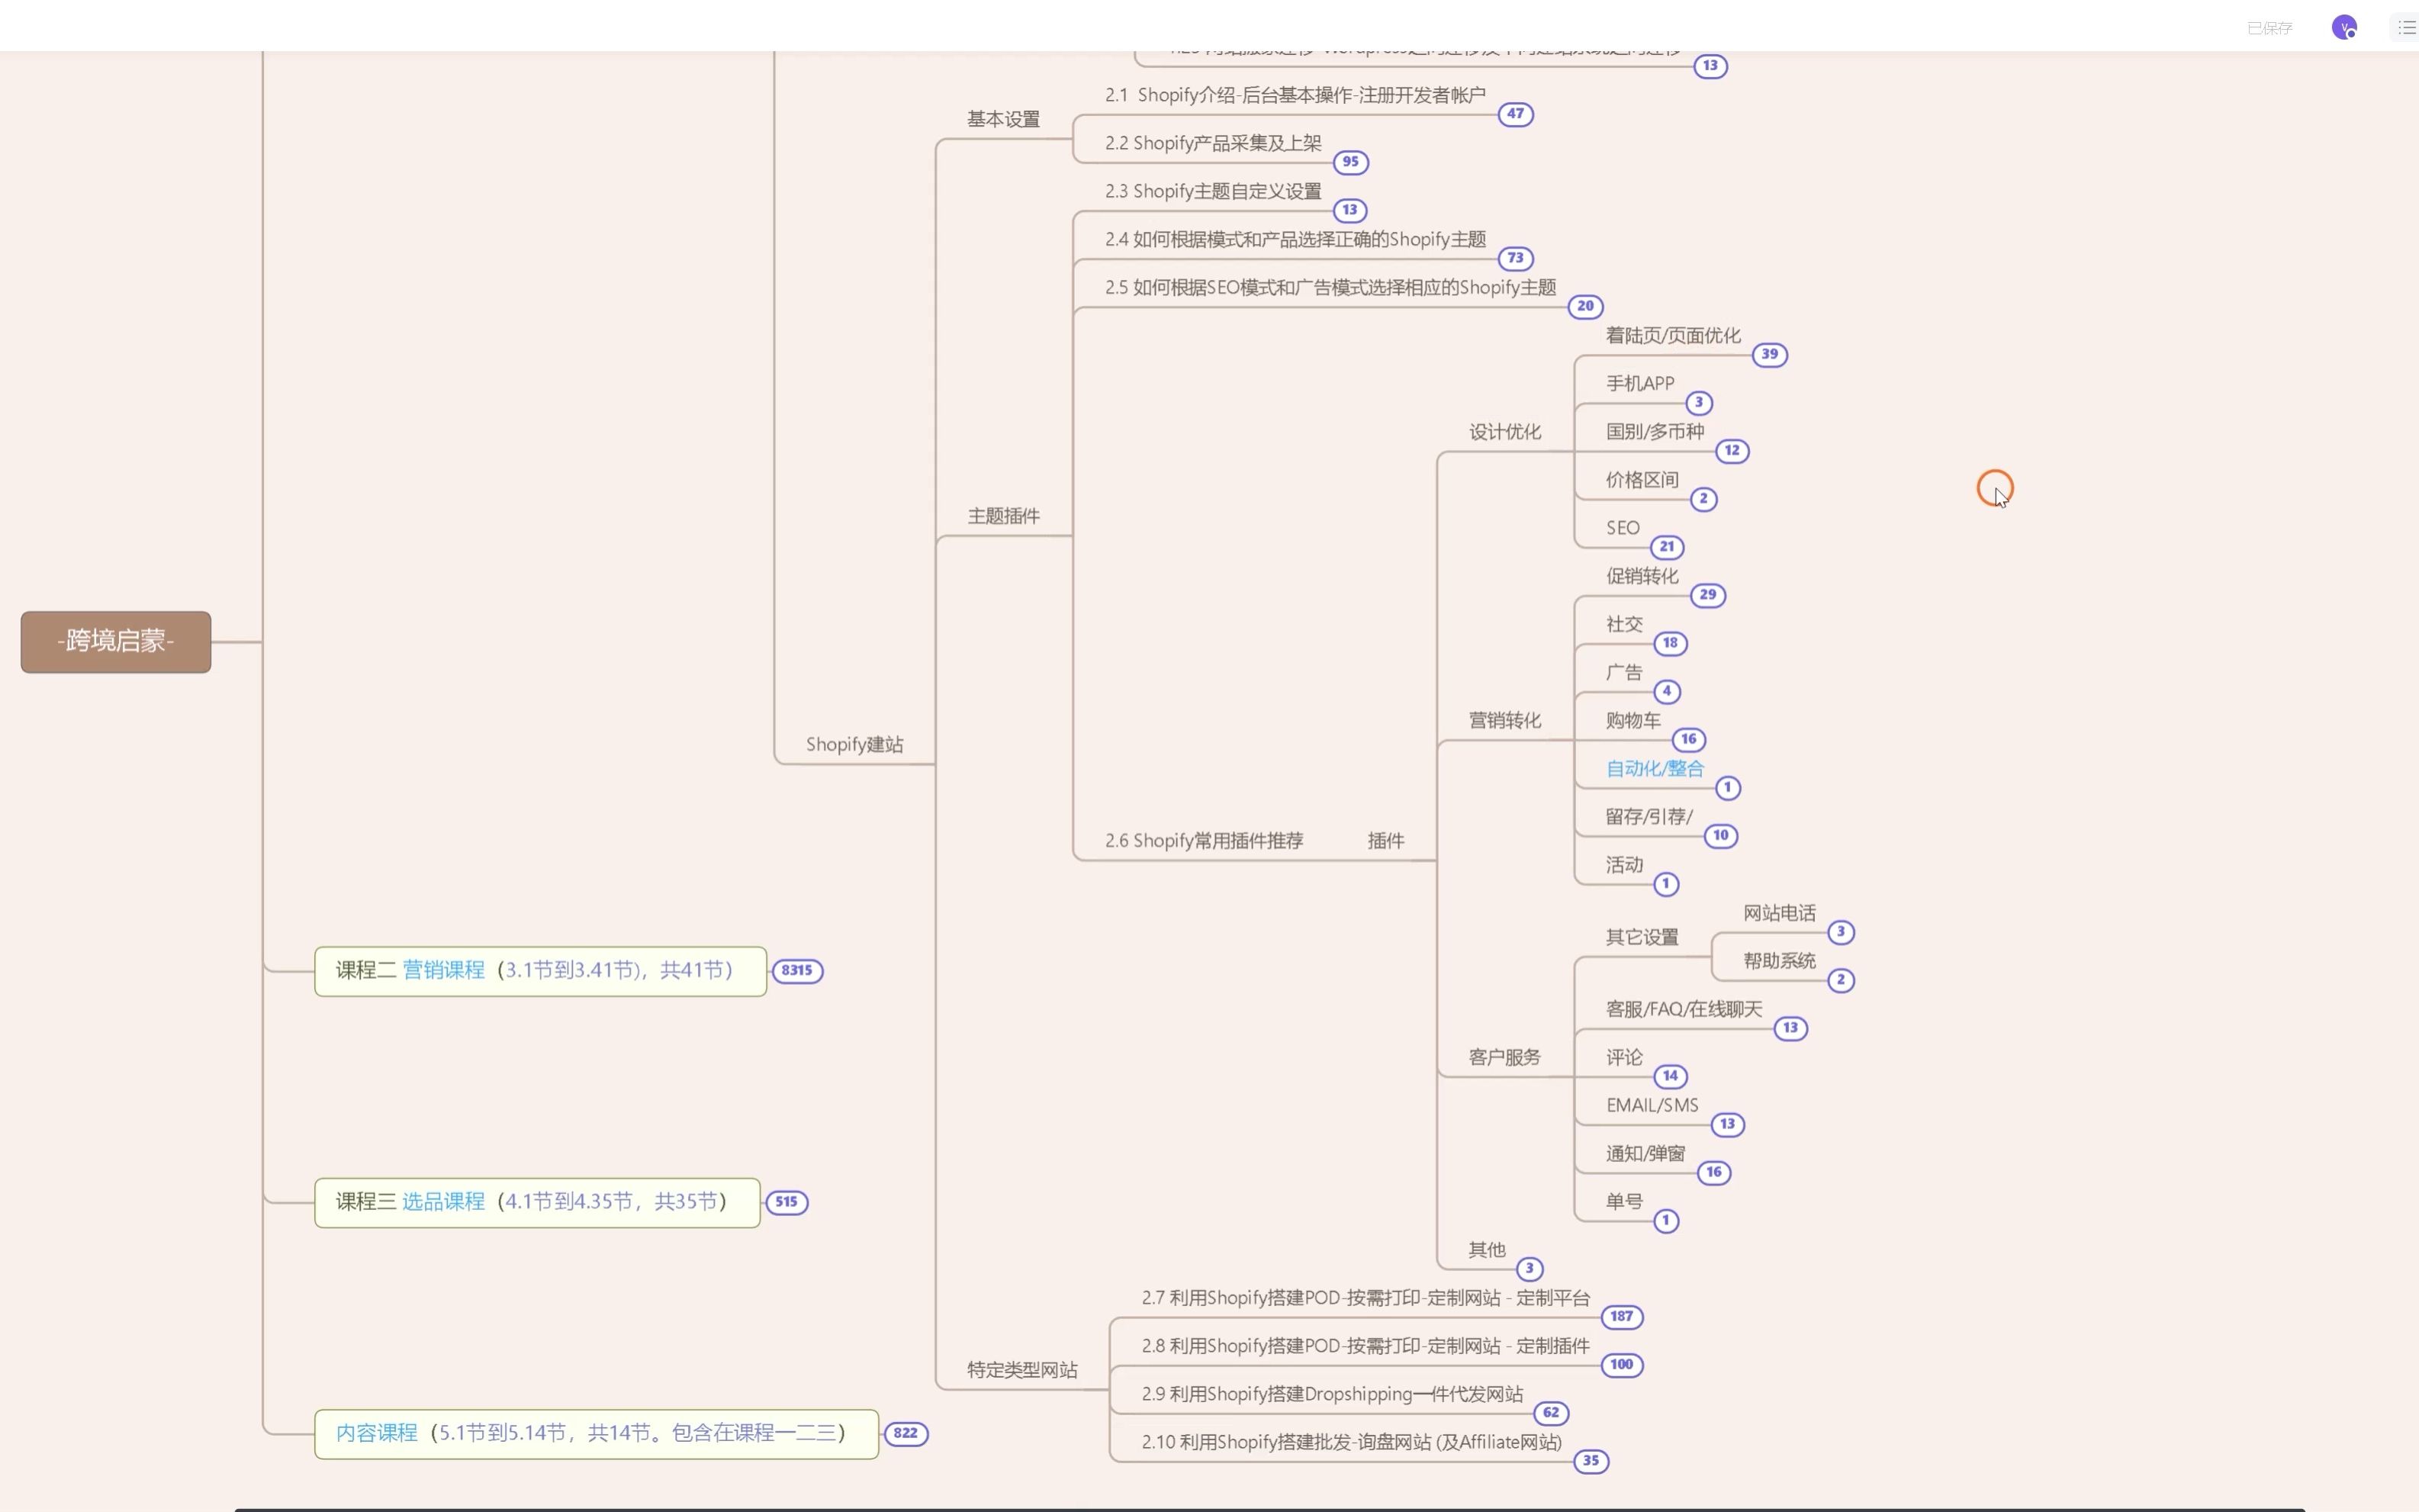The width and height of the screenshot is (2419, 1512).
Task: Select node 2.4 如何根据模式和产品选择正确的Shopify主题
Action: point(1295,239)
